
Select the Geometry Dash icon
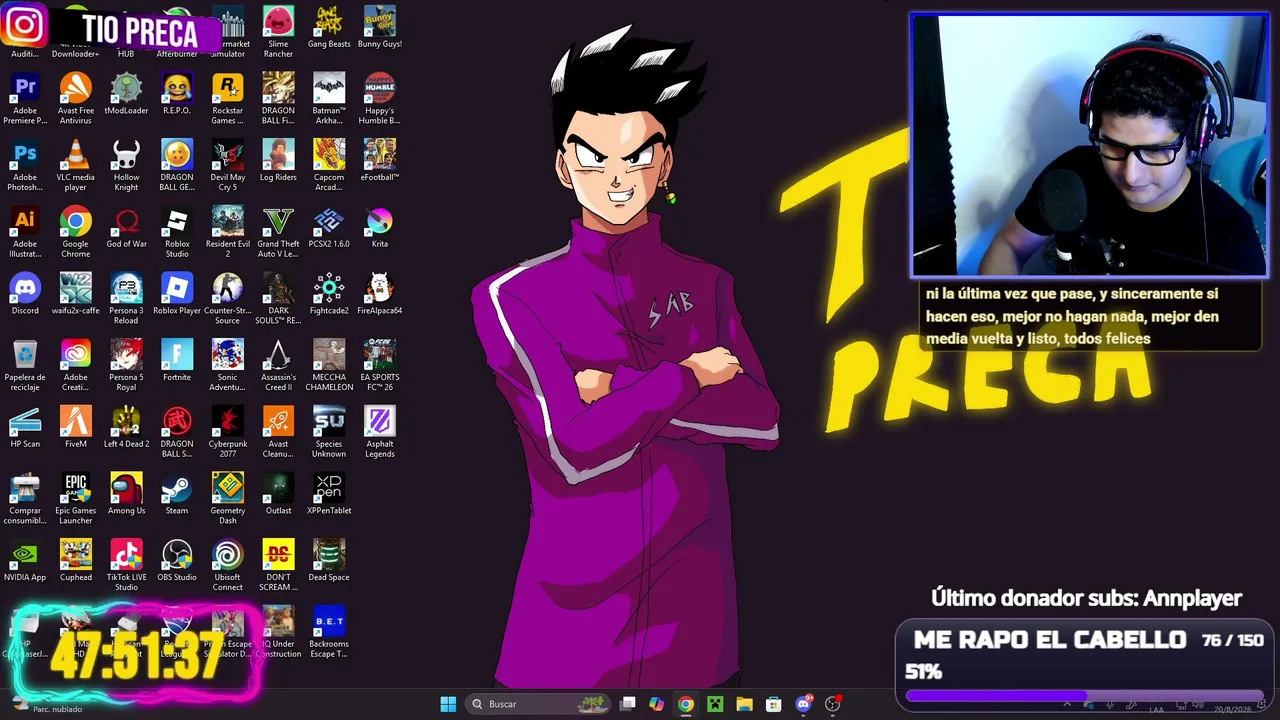pos(227,500)
